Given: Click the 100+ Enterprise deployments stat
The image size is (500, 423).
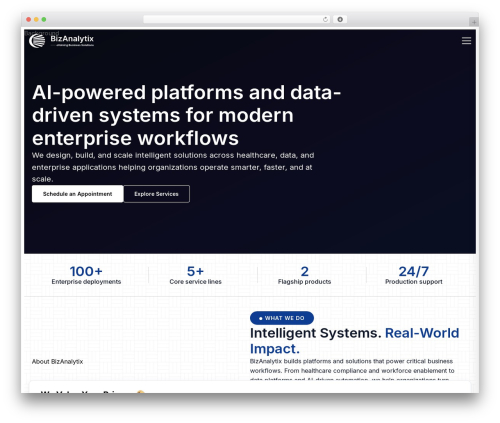Looking at the screenshot, I should (x=86, y=275).
